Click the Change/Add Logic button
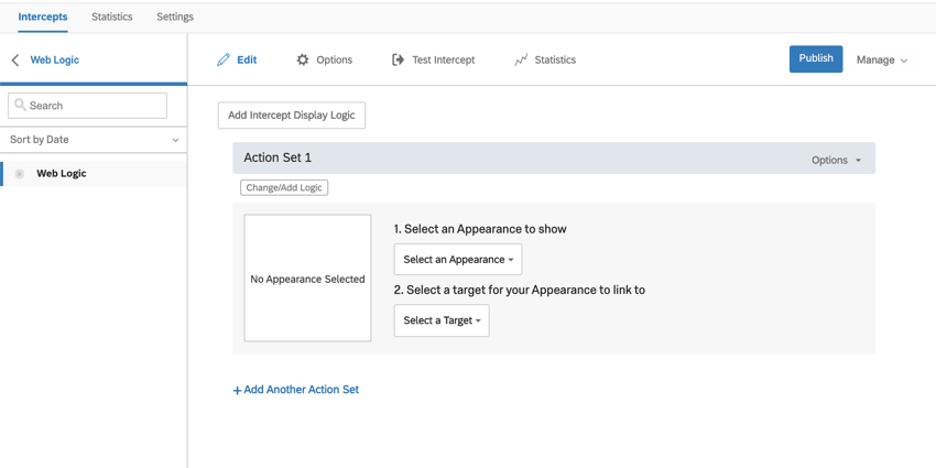This screenshot has width=936, height=468. 284,187
